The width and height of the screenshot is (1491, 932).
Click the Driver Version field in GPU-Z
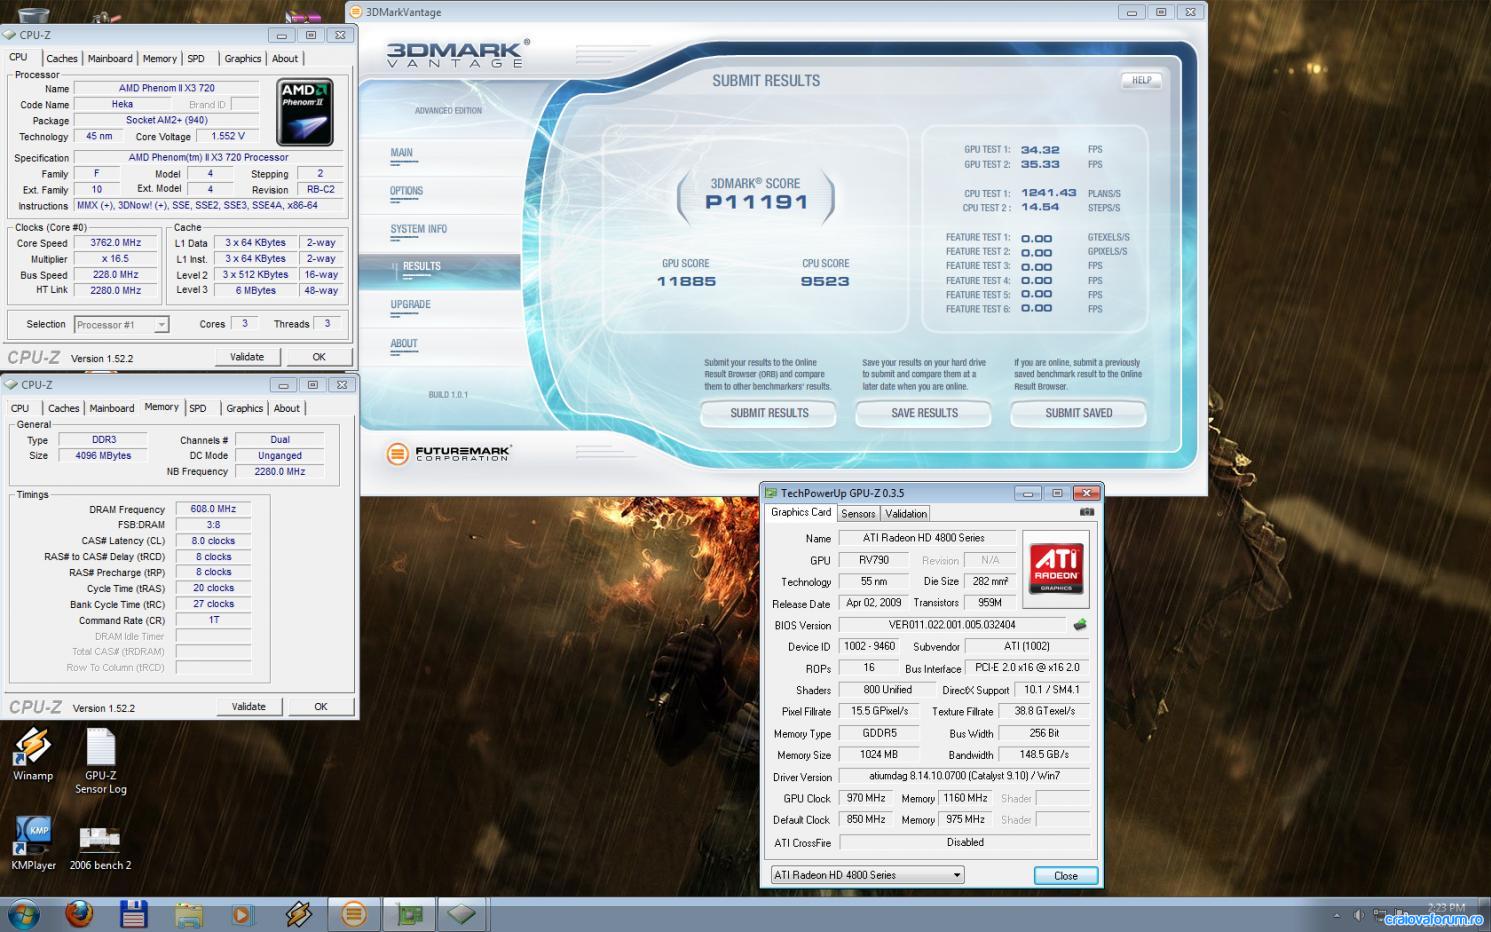pyautogui.click(x=964, y=776)
